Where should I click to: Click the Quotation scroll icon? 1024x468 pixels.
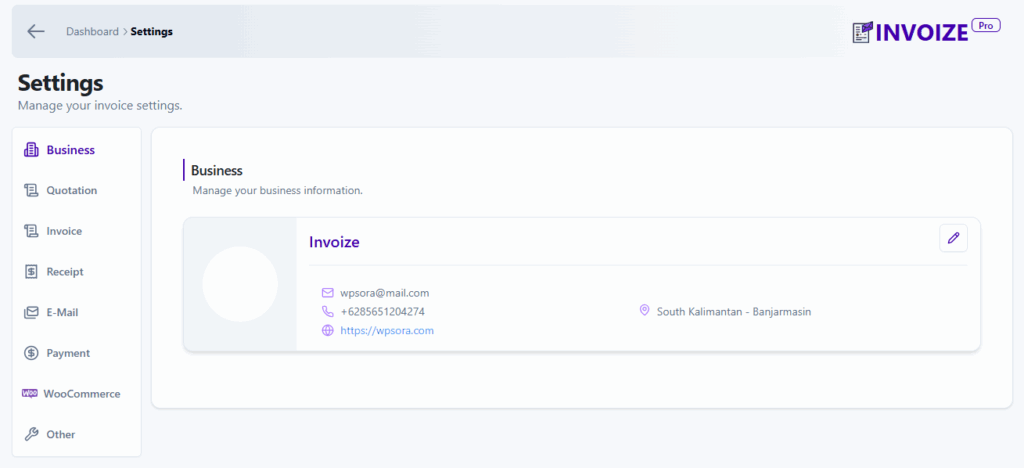(31, 191)
